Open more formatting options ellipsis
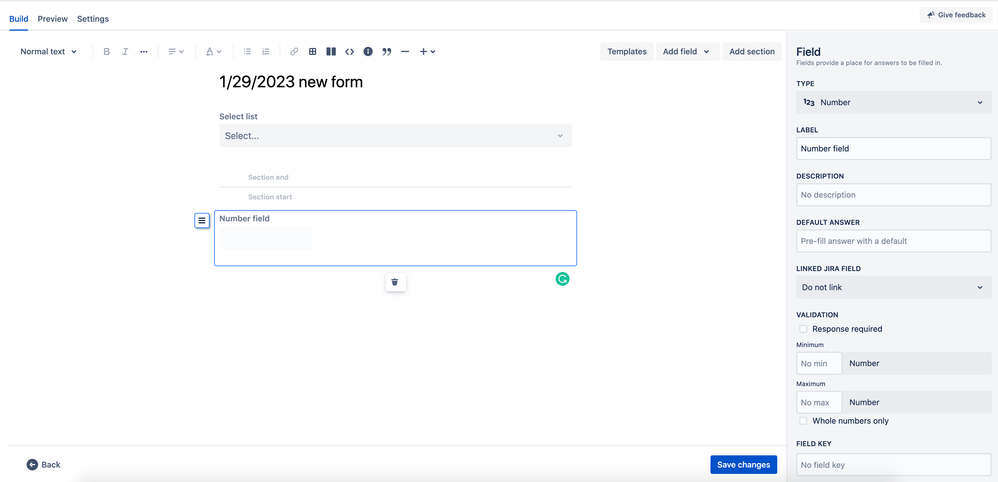 pos(144,52)
